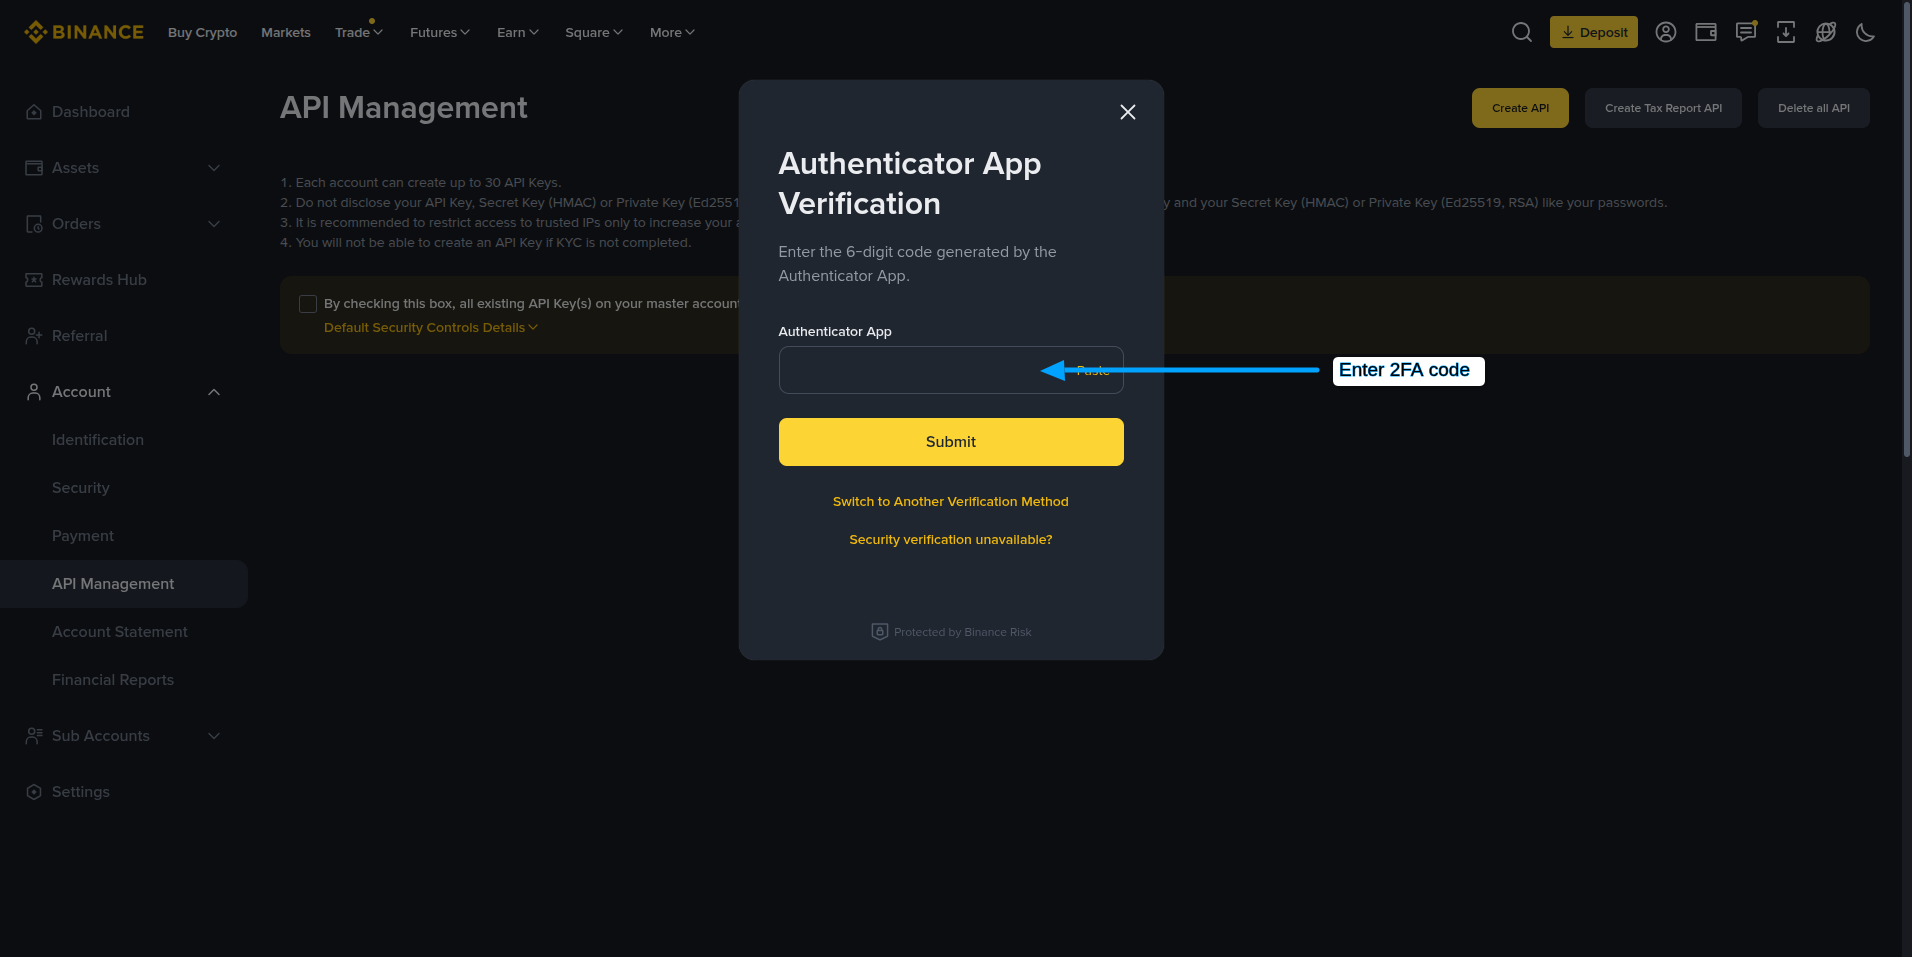
Task: Click the Referral person icon
Action: [x=34, y=336]
